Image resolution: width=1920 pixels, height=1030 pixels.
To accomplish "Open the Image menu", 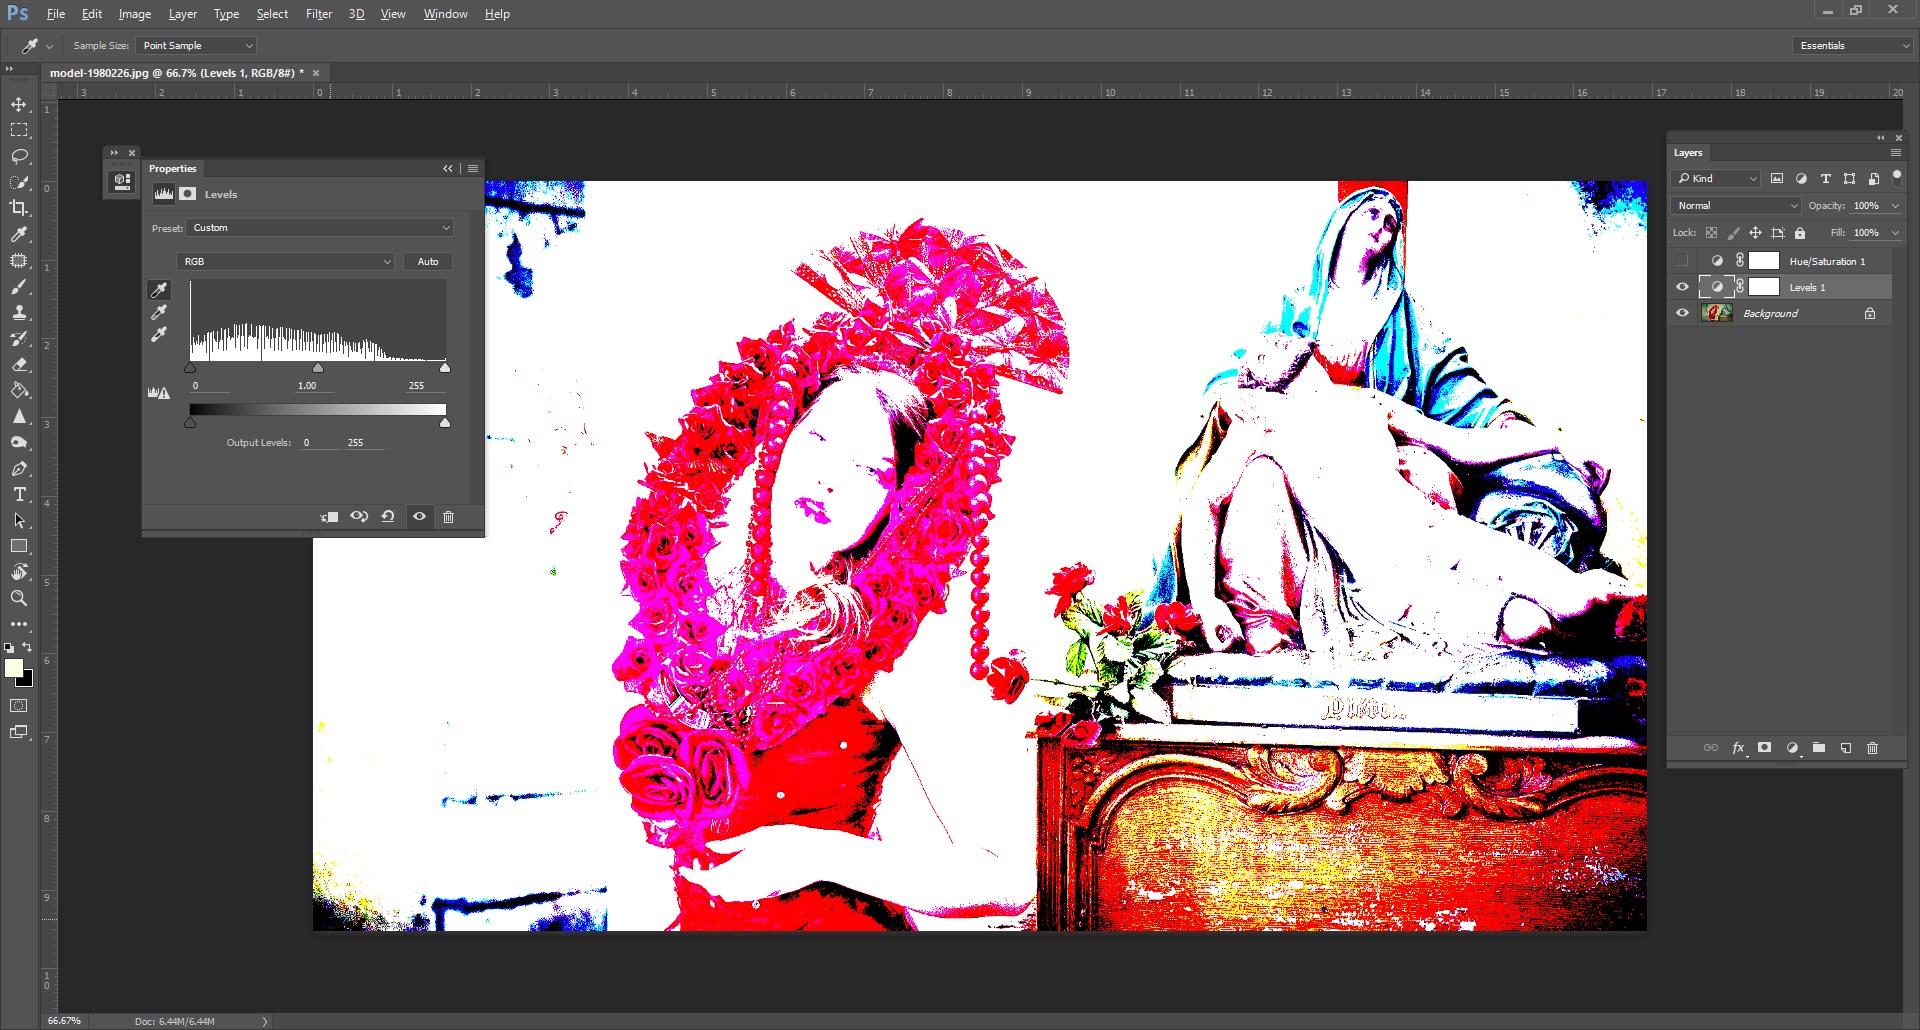I will pos(135,14).
